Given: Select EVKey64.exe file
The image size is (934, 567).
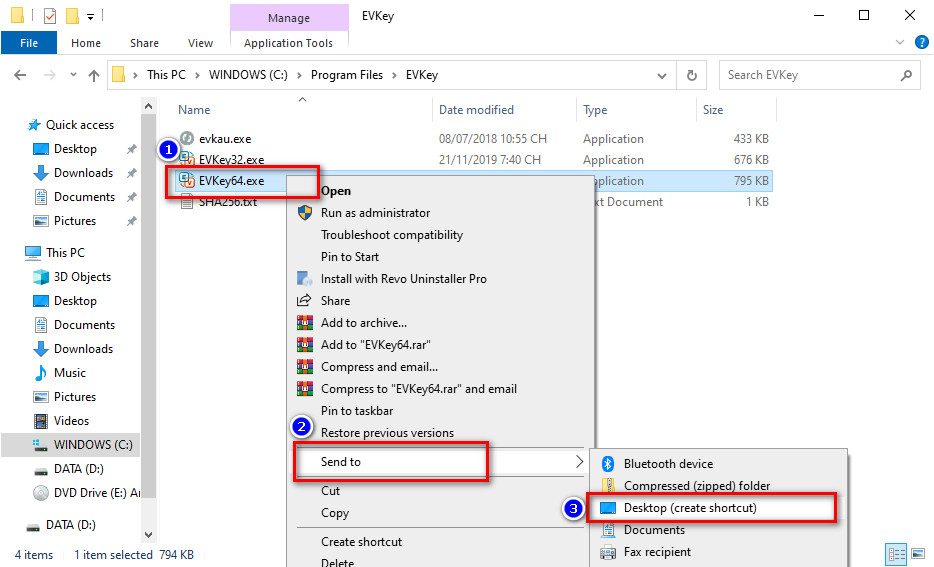Looking at the screenshot, I should [x=231, y=180].
